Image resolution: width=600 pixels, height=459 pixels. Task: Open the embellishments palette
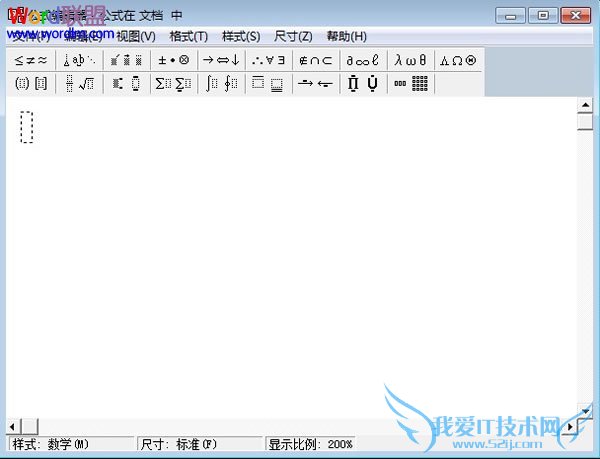(x=127, y=60)
